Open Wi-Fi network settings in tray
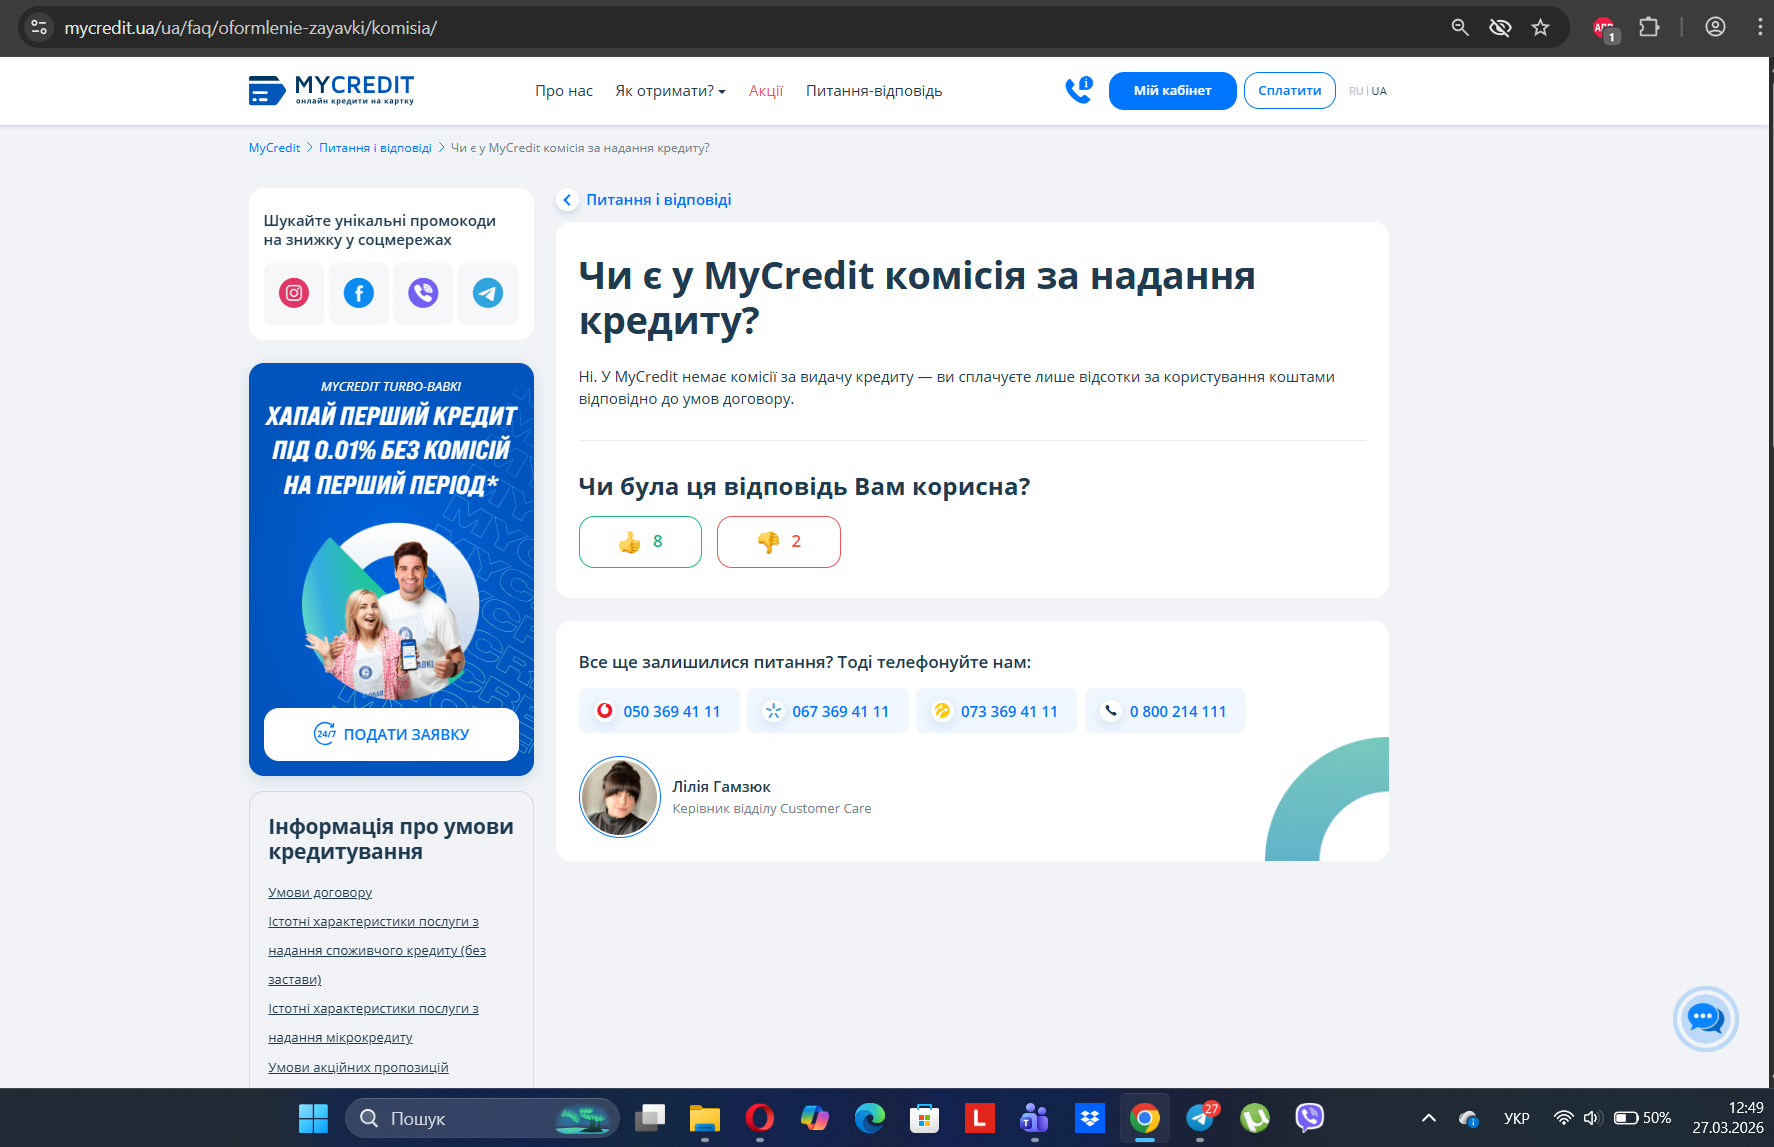Image resolution: width=1774 pixels, height=1147 pixels. click(x=1564, y=1118)
